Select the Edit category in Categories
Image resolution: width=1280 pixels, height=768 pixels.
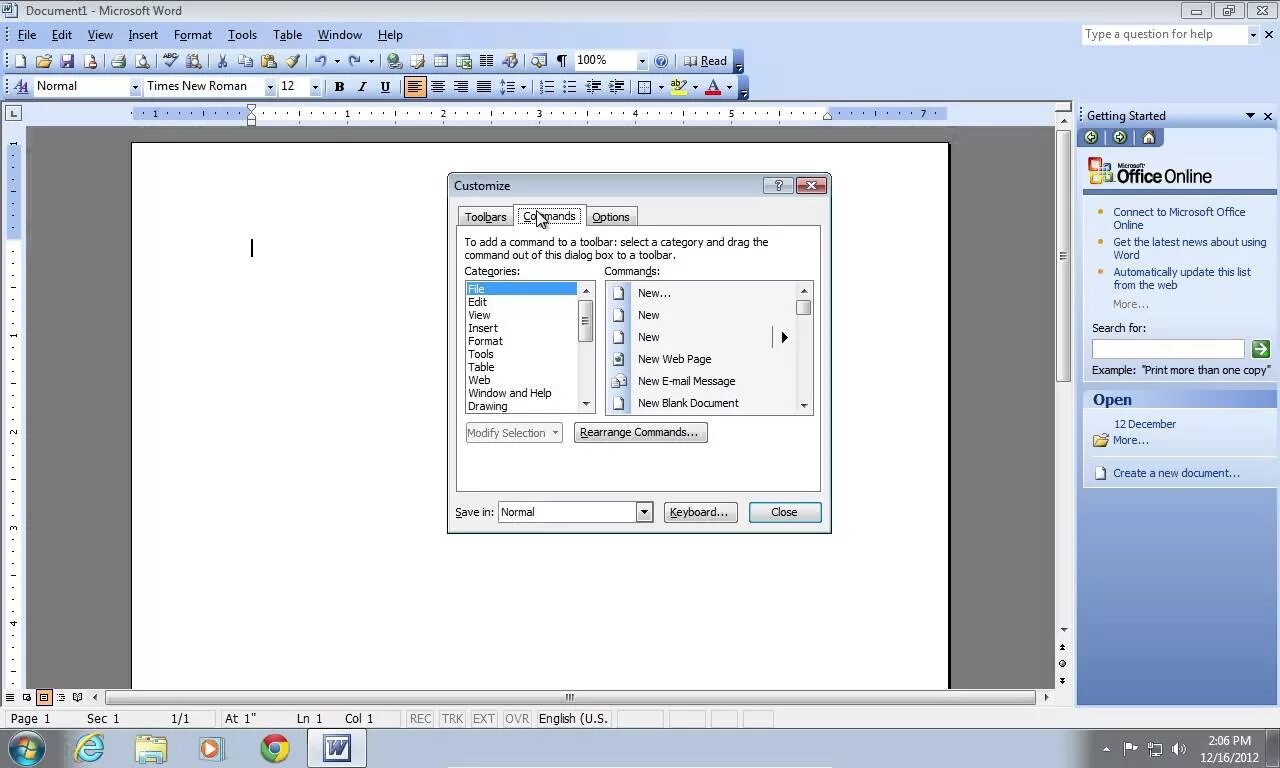(x=521, y=302)
